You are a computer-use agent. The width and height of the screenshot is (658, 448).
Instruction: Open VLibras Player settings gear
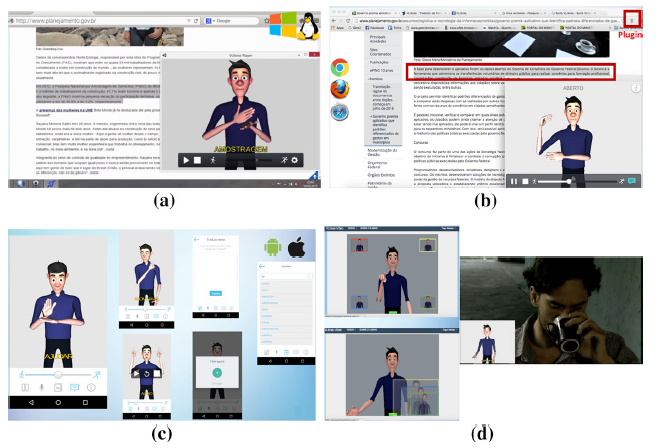(x=294, y=160)
